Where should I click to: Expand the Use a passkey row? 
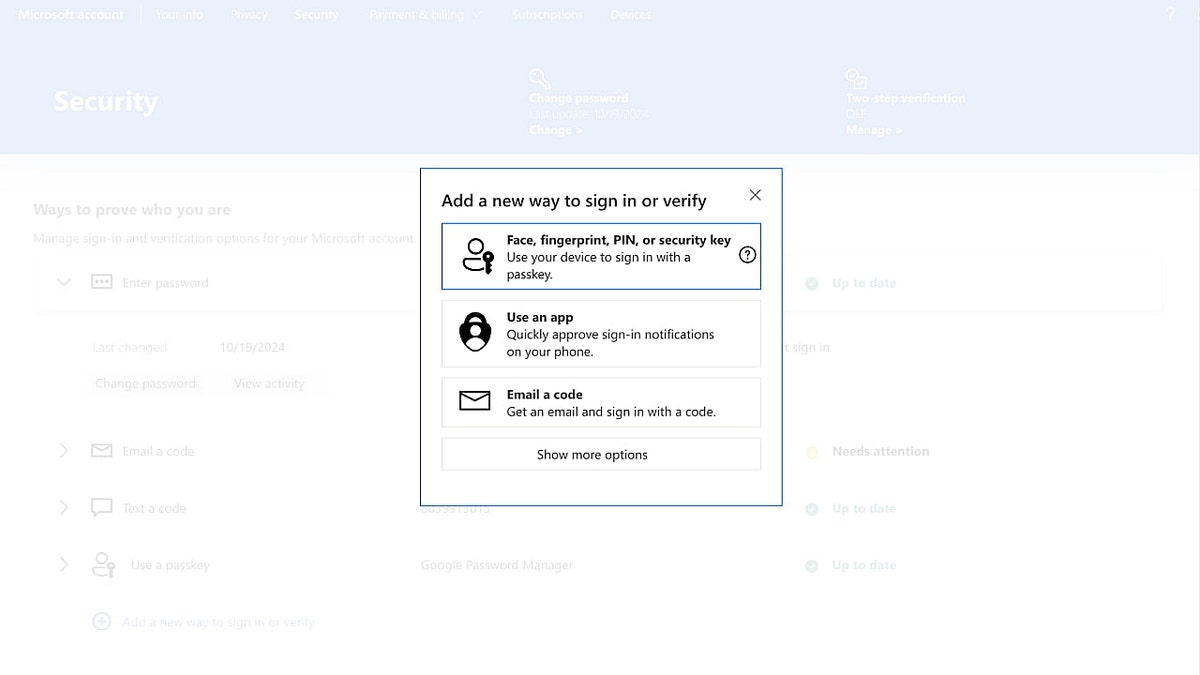(x=64, y=565)
